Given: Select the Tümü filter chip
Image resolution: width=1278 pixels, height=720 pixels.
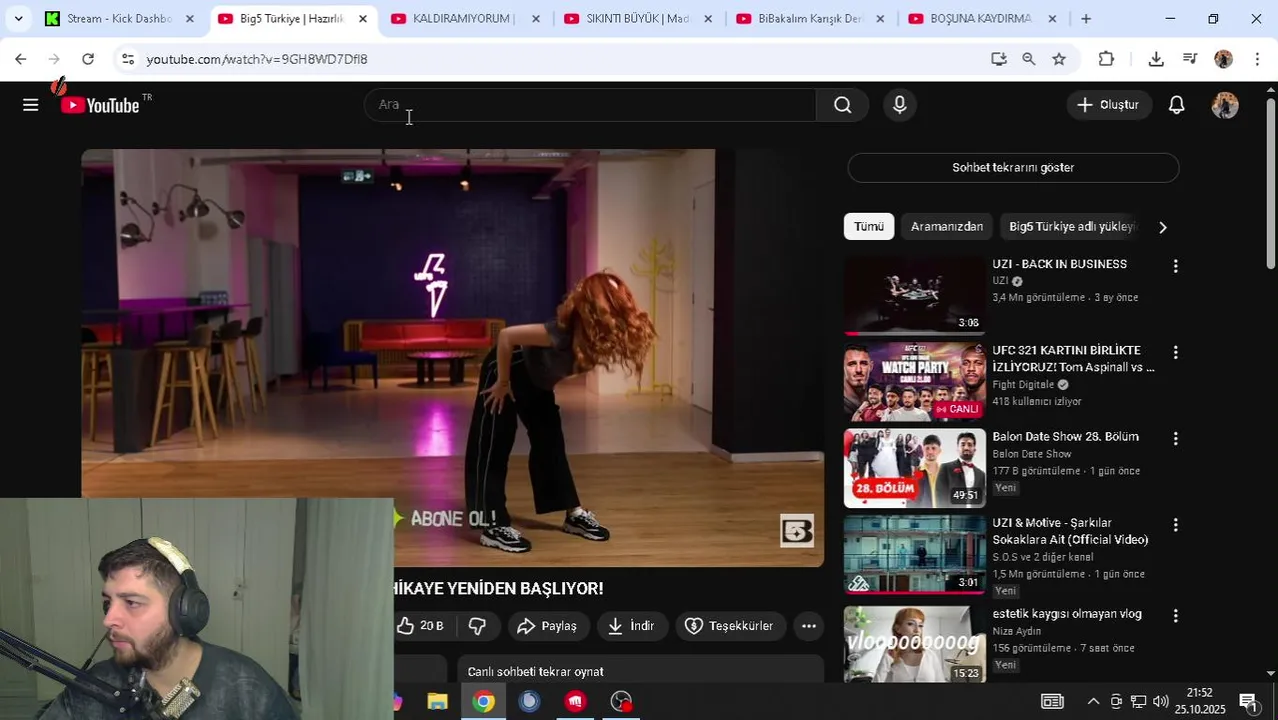Looking at the screenshot, I should (869, 227).
